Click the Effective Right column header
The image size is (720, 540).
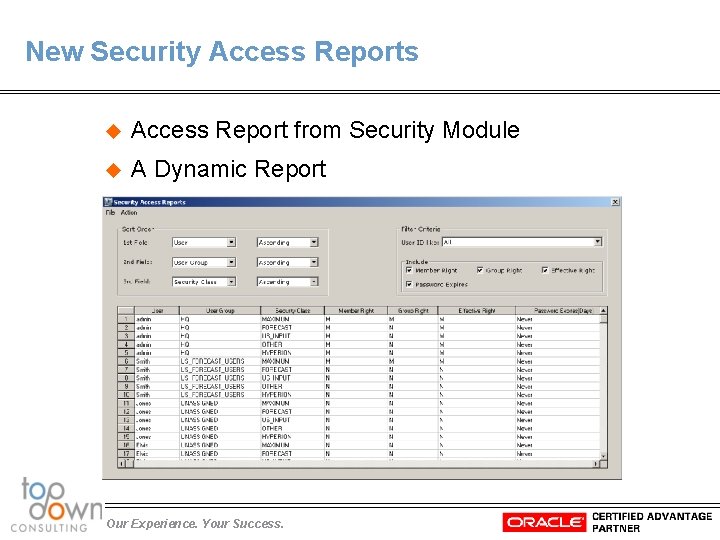coord(477,311)
